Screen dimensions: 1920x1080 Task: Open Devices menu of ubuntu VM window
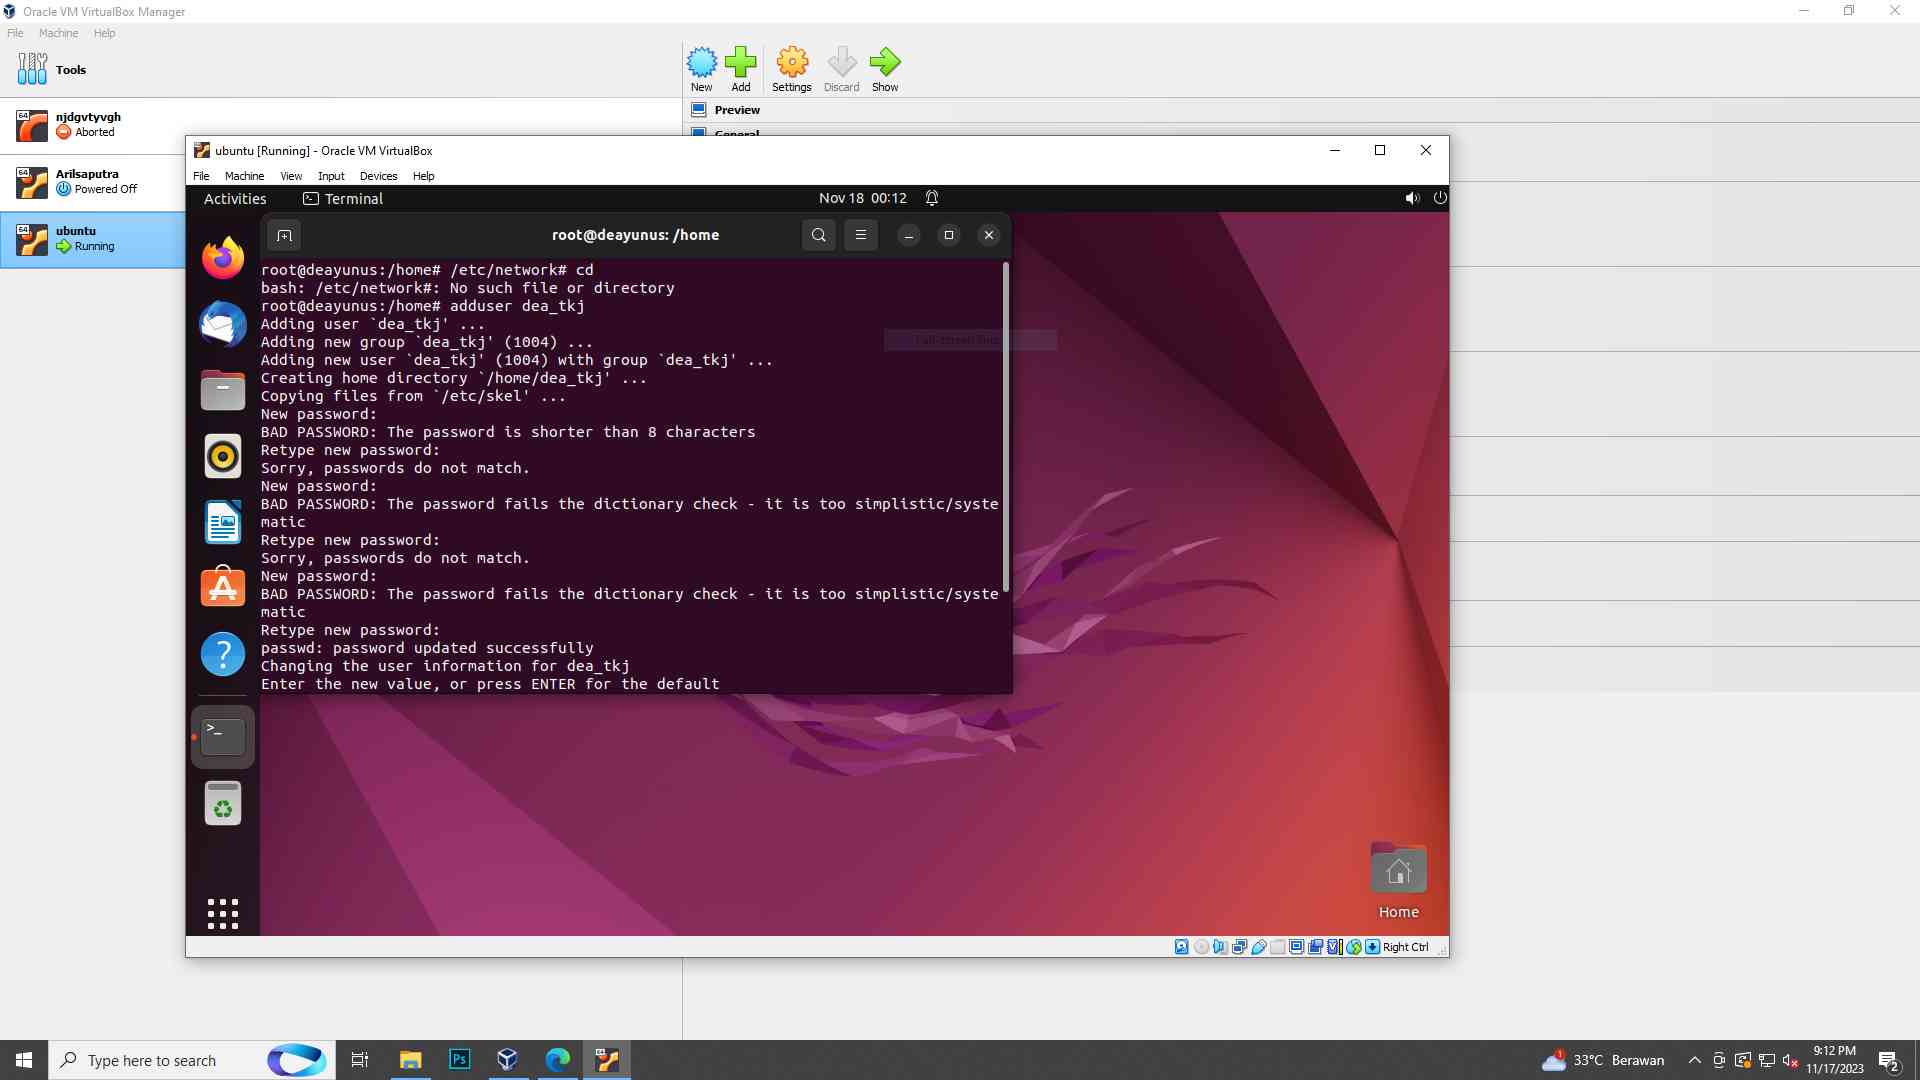(378, 176)
